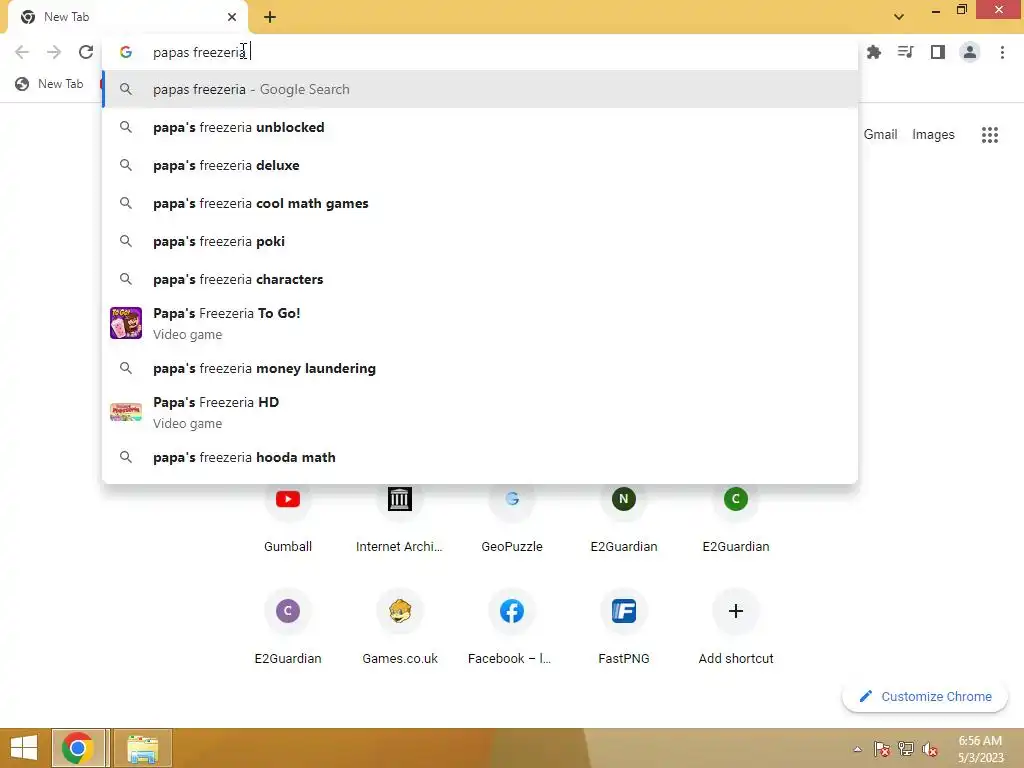The width and height of the screenshot is (1024, 768).
Task: Click the Chrome taskbar icon
Action: pyautogui.click(x=78, y=748)
